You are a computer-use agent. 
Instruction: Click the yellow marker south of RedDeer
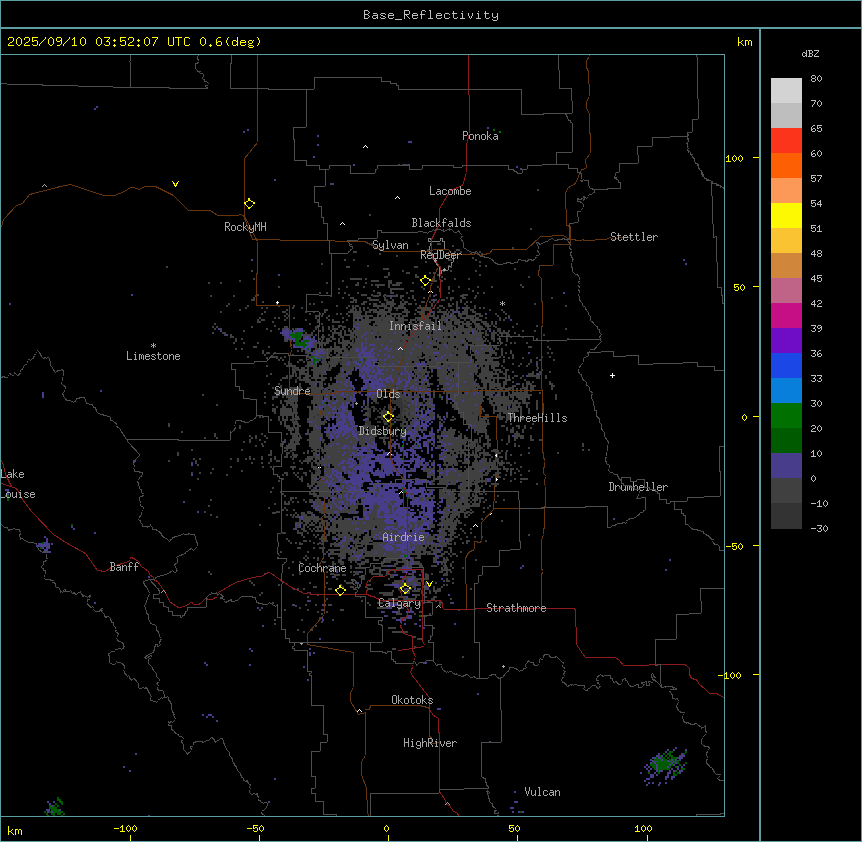[426, 281]
